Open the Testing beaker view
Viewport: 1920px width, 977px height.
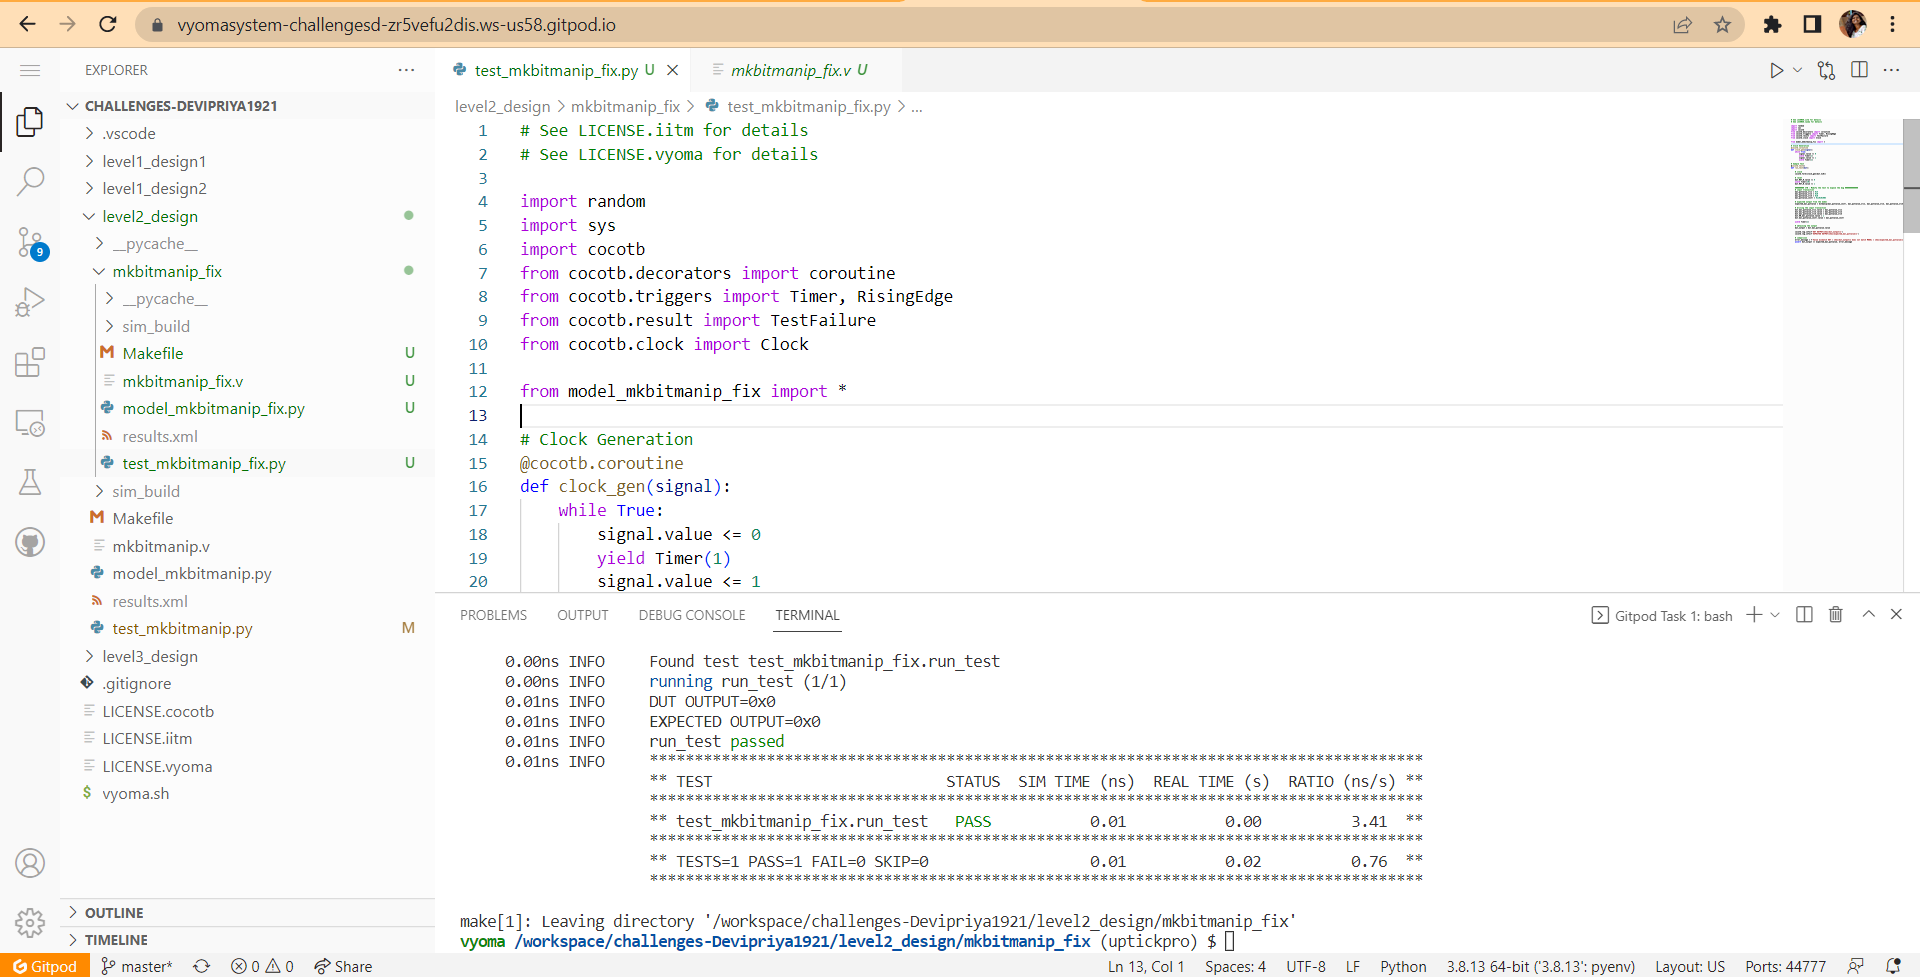coord(30,482)
